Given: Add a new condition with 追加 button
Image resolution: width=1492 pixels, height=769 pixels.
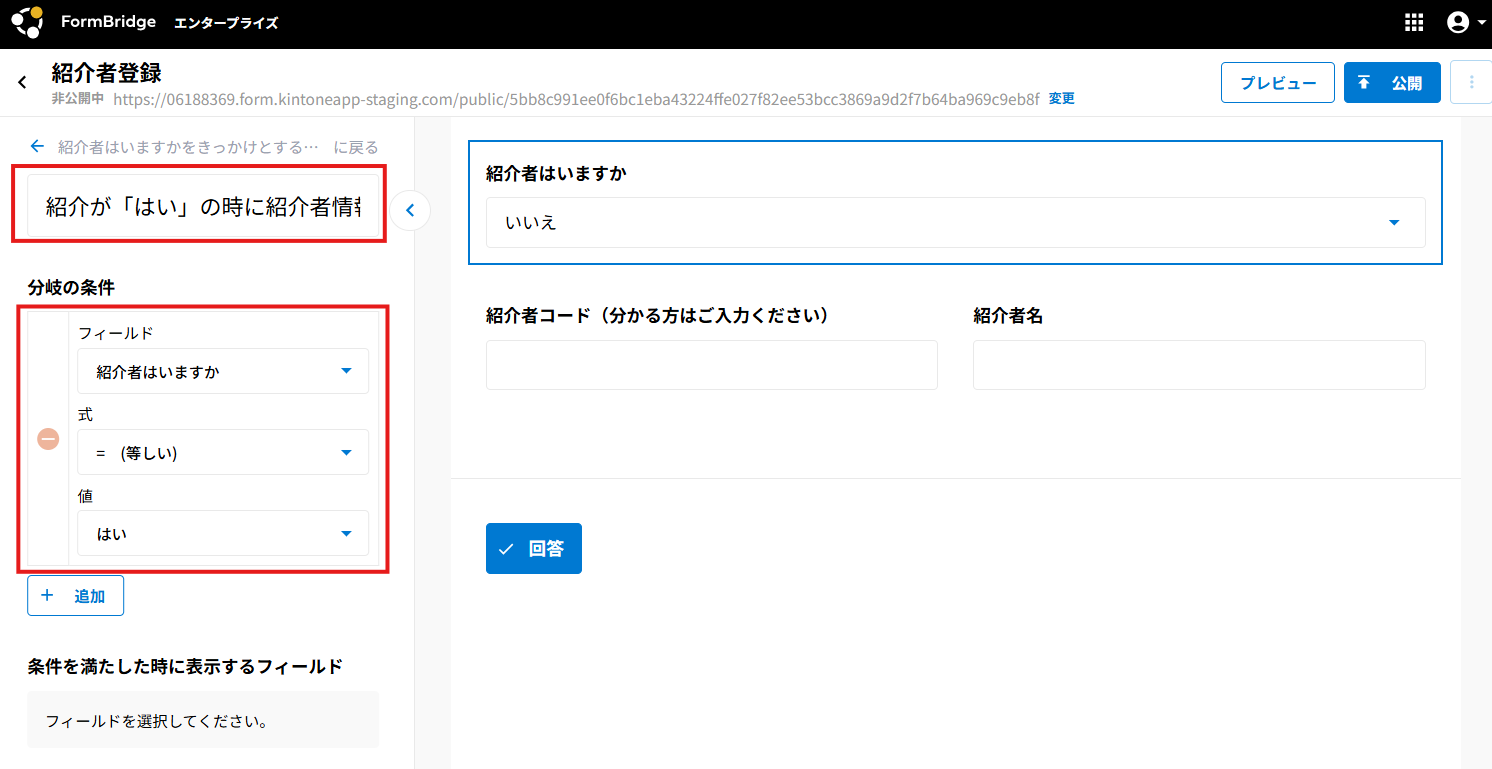Looking at the screenshot, I should point(76,596).
